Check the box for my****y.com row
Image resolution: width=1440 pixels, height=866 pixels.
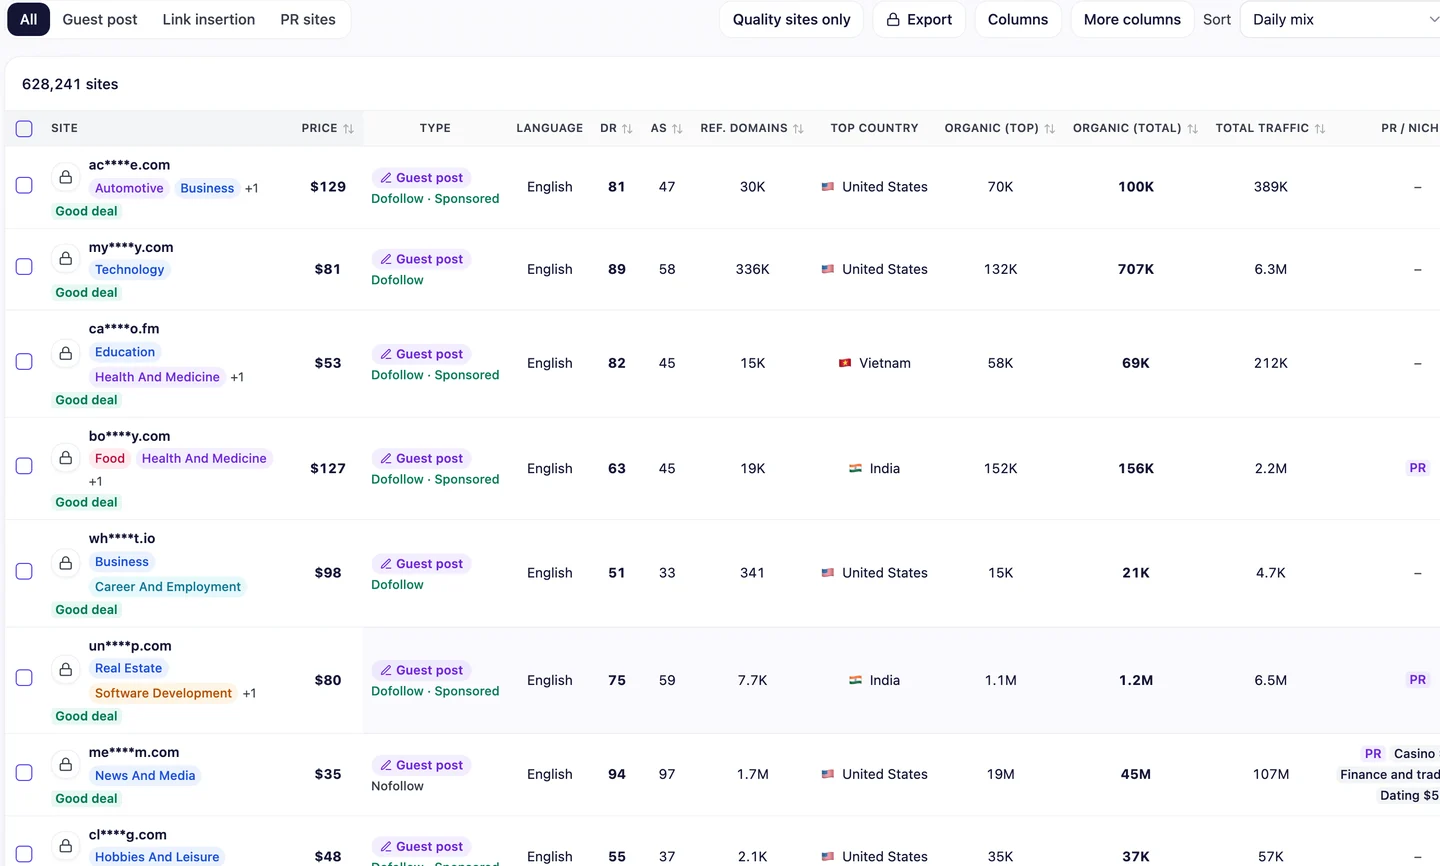pos(24,267)
